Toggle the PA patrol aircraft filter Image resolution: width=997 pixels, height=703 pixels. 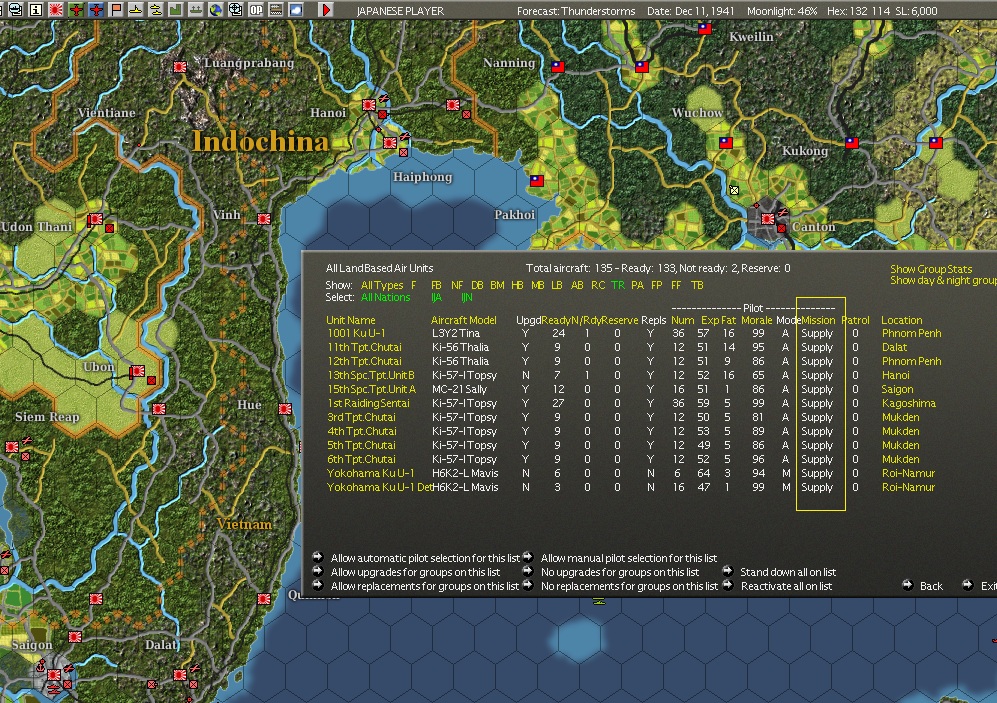tap(638, 285)
